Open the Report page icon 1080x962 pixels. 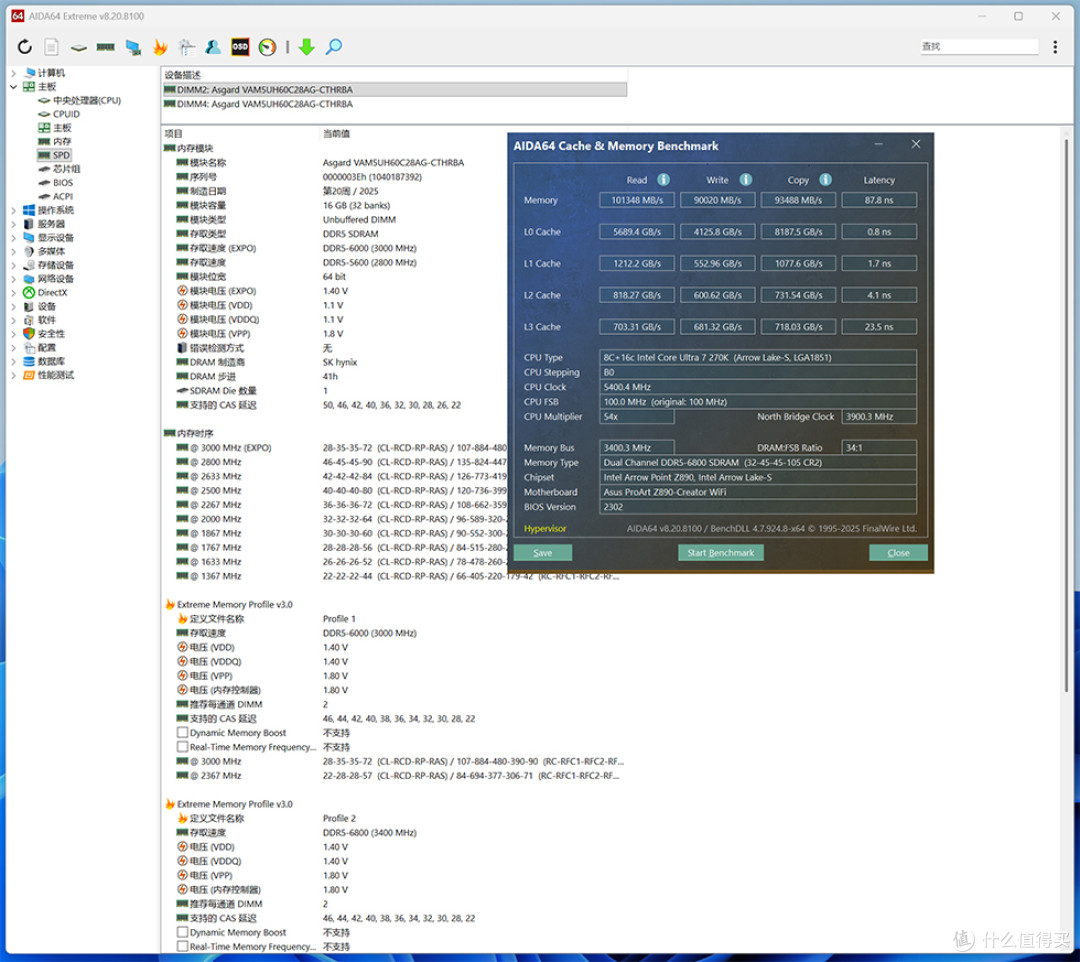pos(51,47)
